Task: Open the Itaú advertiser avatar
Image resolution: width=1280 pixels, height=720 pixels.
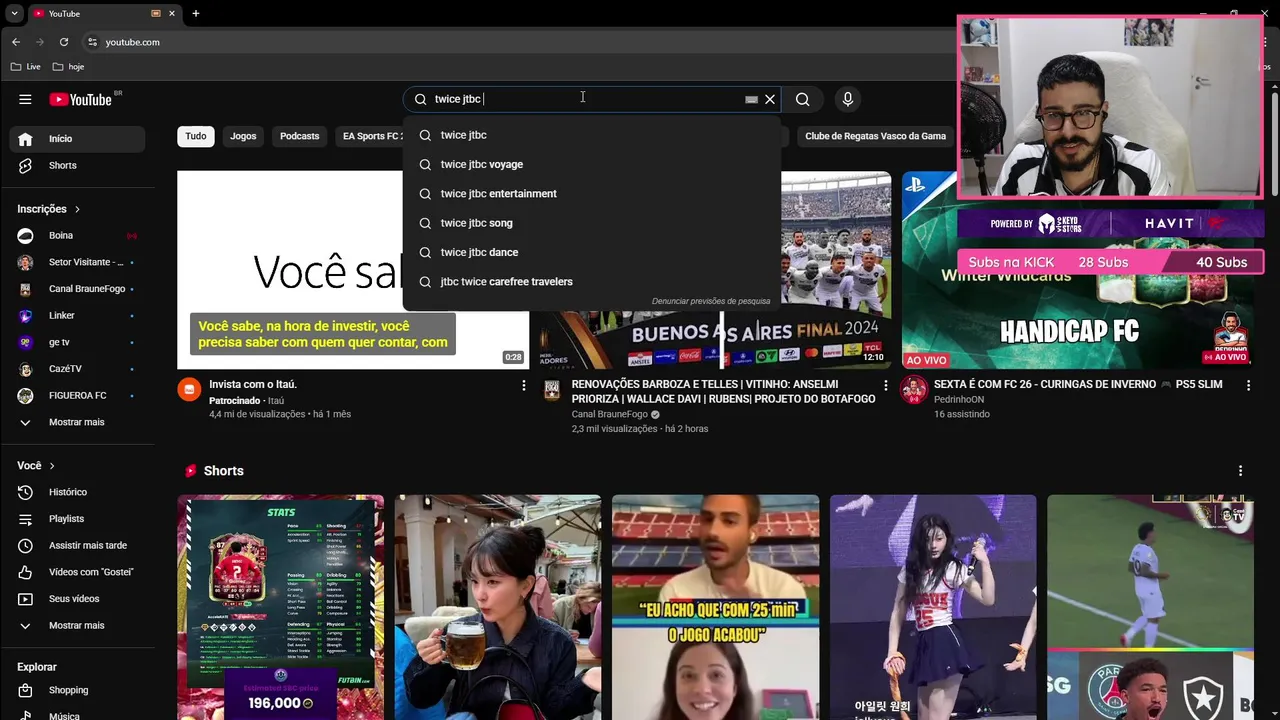Action: pyautogui.click(x=189, y=390)
